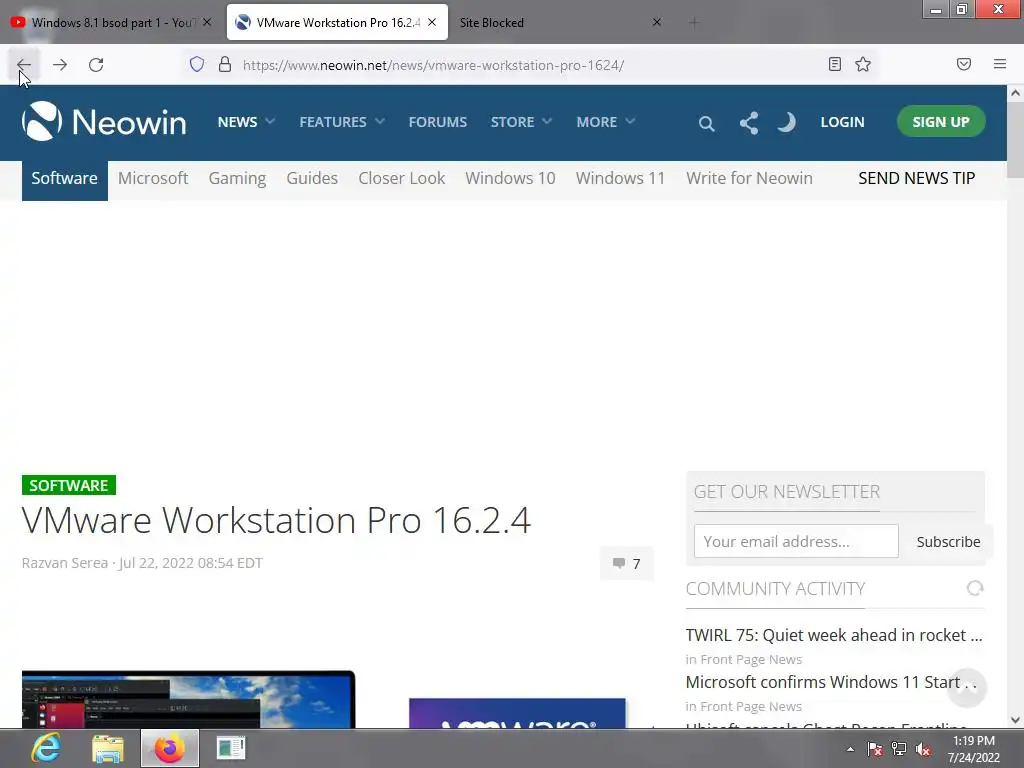Show hidden system tray icons
The width and height of the screenshot is (1024, 768).
point(850,749)
